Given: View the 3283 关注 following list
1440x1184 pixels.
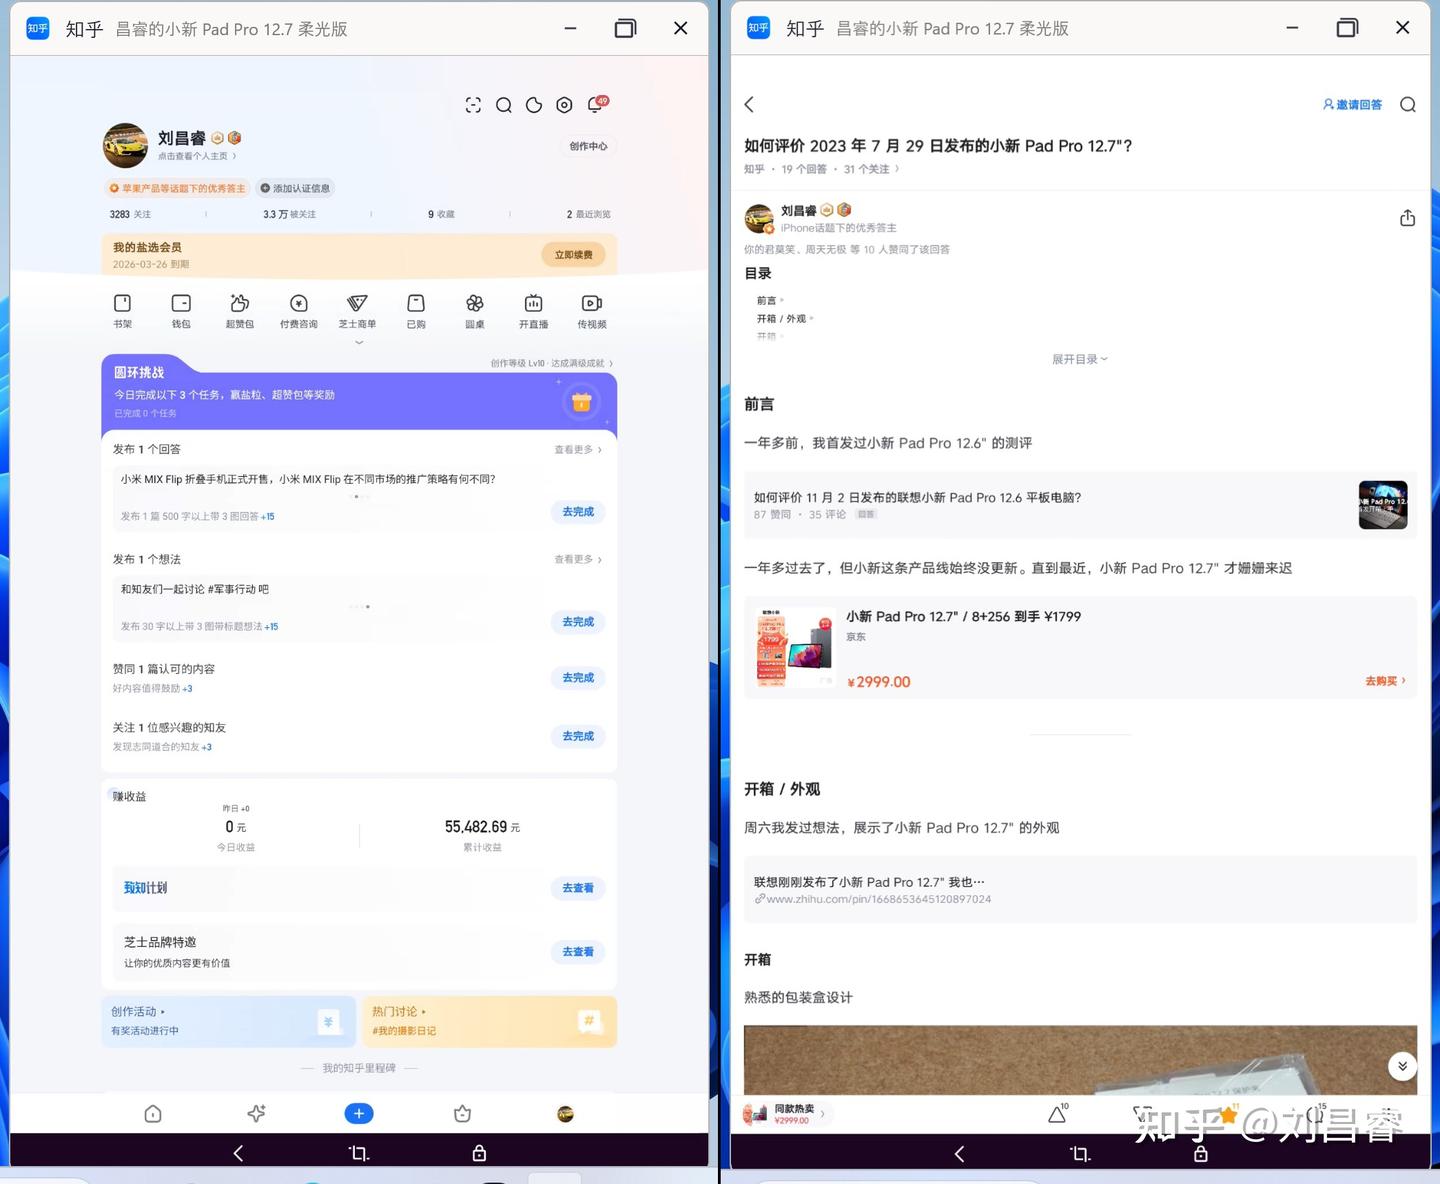Looking at the screenshot, I should point(130,214).
